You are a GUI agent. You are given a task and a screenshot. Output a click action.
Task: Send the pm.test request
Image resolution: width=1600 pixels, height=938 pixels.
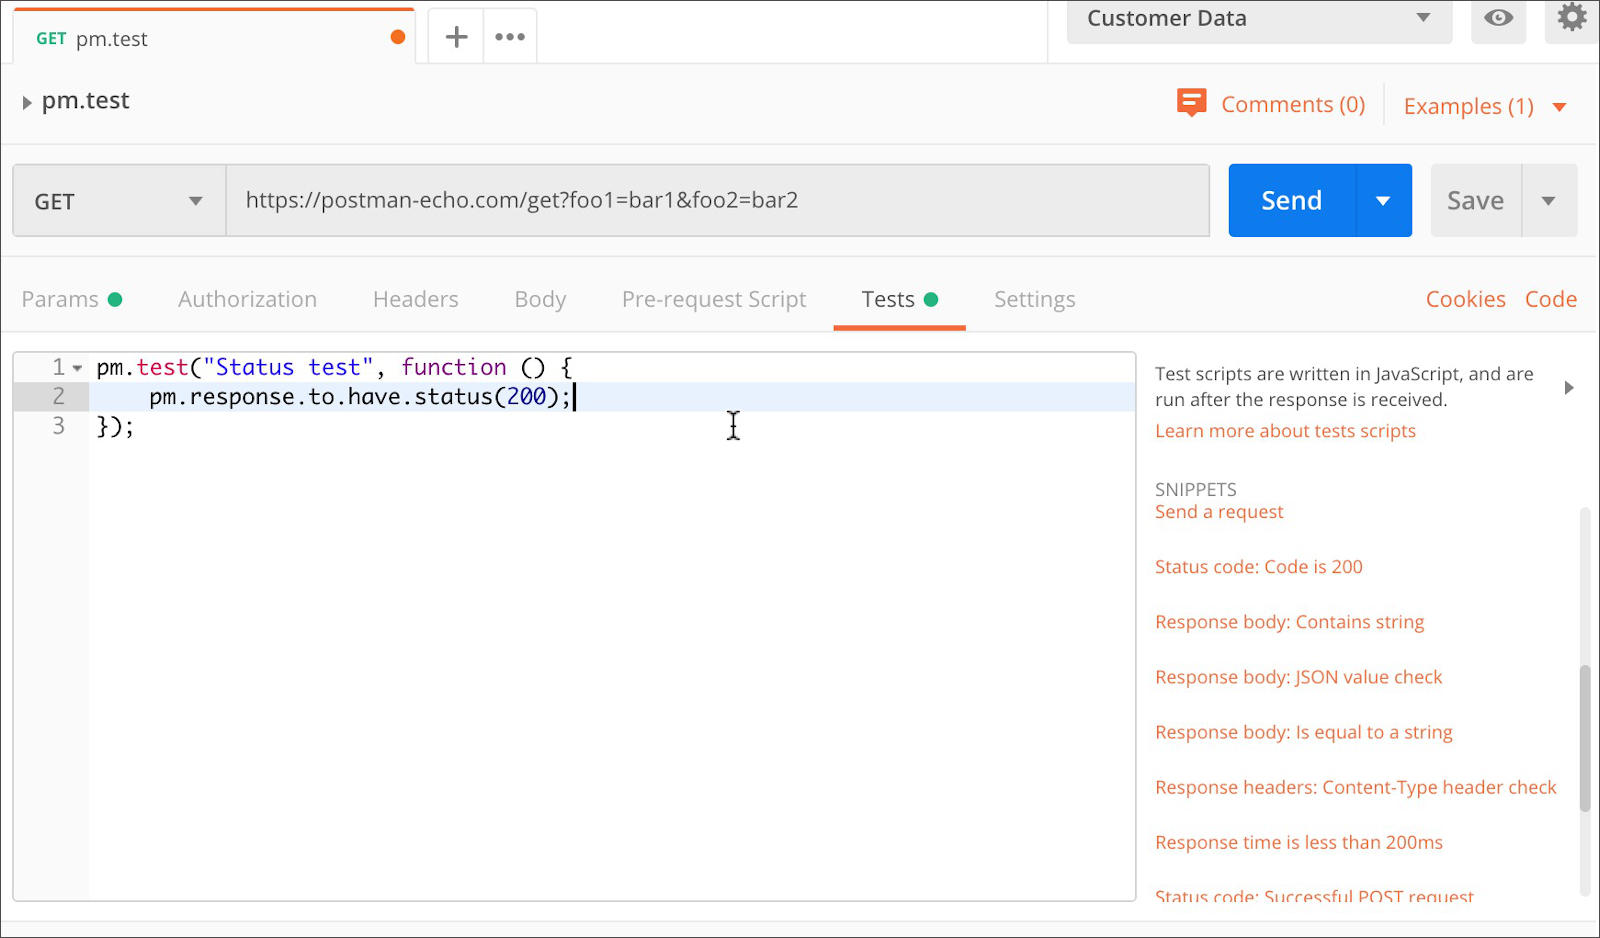(x=1290, y=200)
